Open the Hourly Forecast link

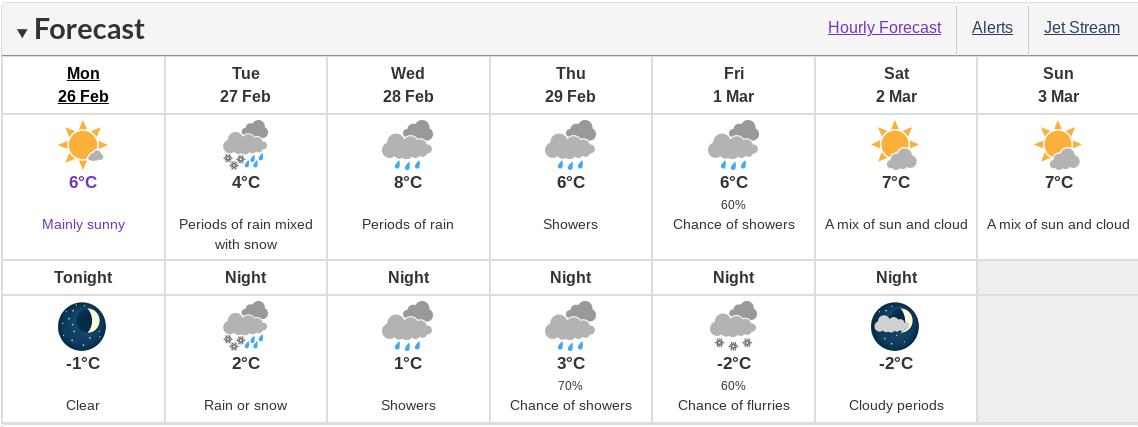click(x=884, y=28)
